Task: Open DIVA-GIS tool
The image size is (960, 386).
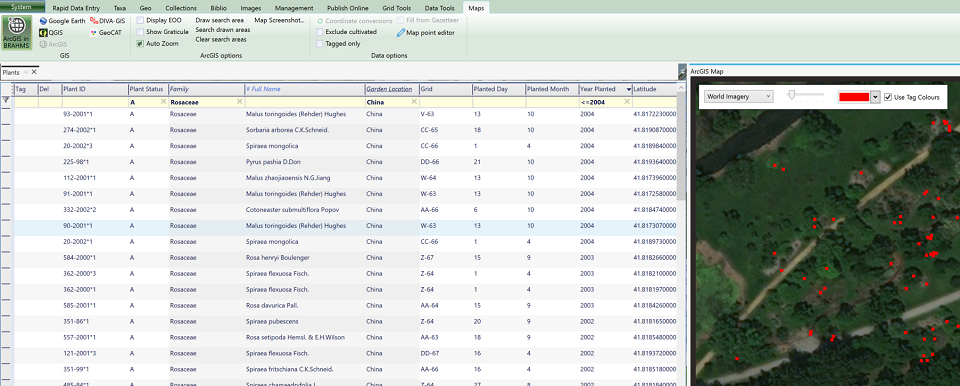Action: pyautogui.click(x=107, y=21)
